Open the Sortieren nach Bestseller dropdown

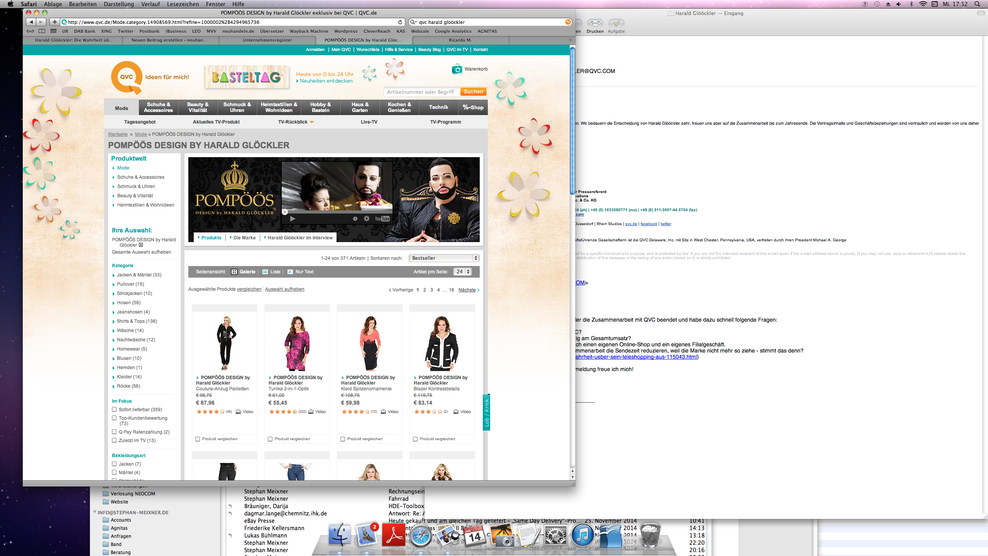tap(444, 258)
